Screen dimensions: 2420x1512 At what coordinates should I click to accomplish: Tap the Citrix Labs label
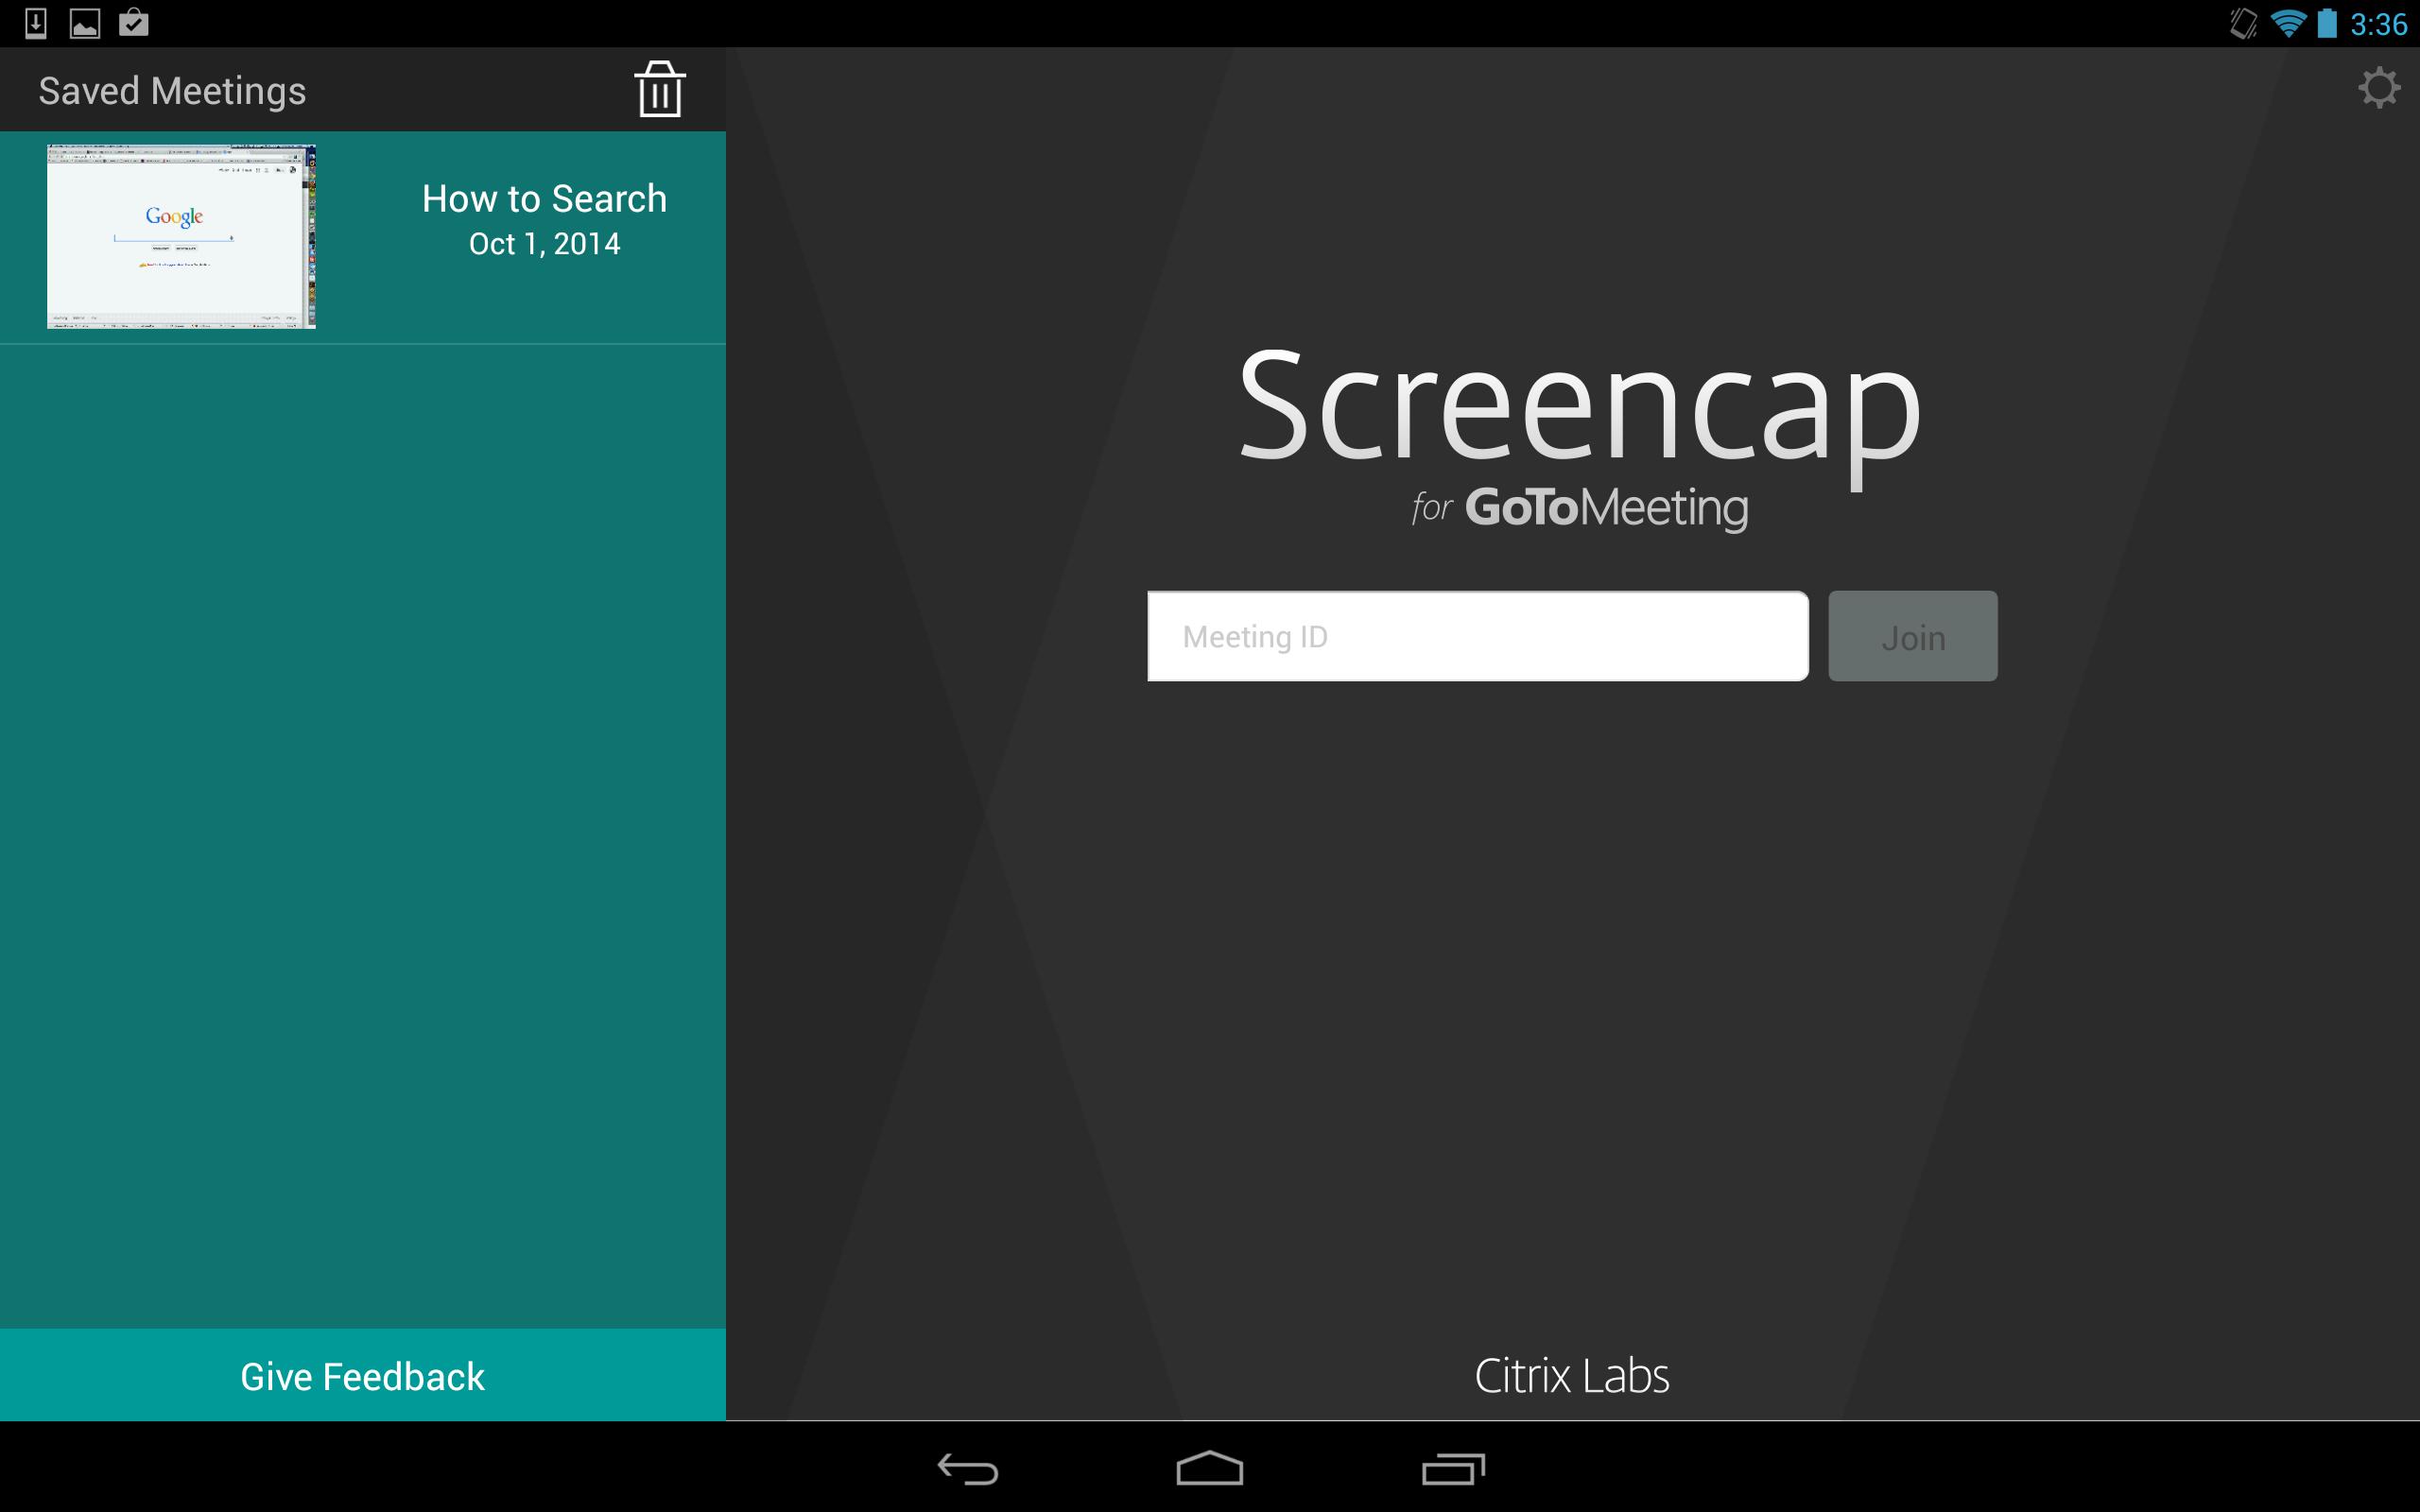coord(1570,1376)
